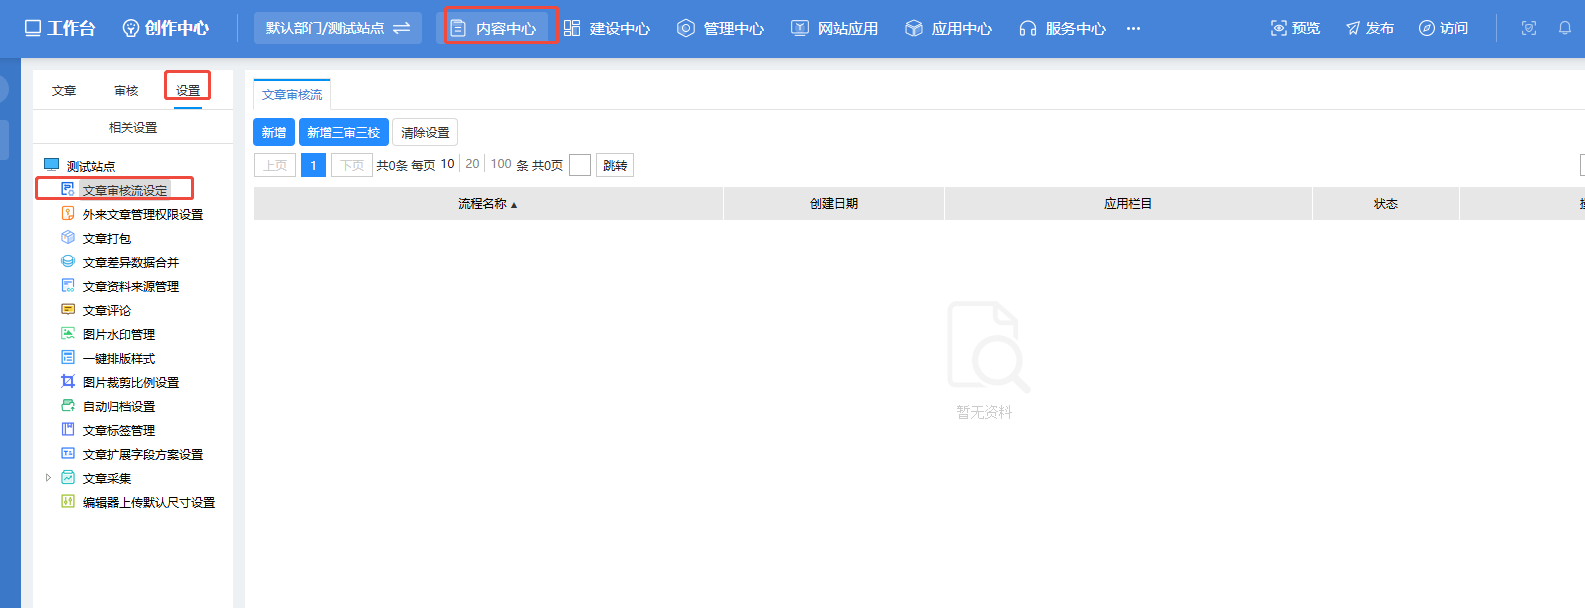Open the 建设中心 menu
Screen dimensions: 1585x608
(x=607, y=28)
